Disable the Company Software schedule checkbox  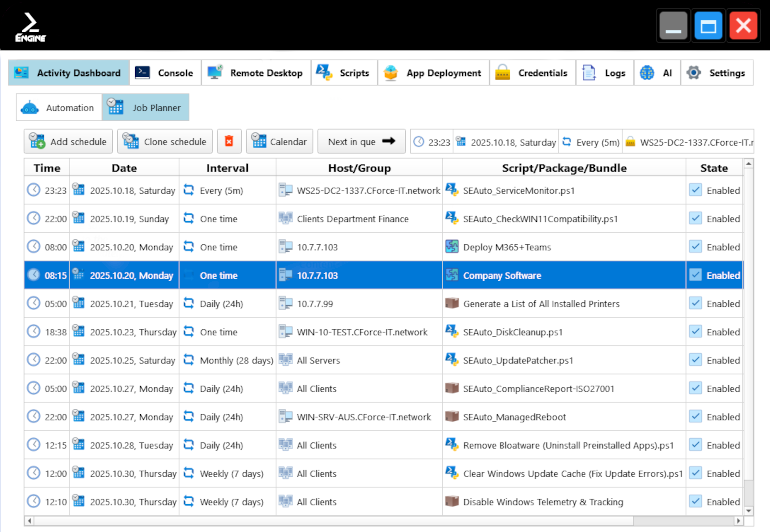tap(696, 275)
